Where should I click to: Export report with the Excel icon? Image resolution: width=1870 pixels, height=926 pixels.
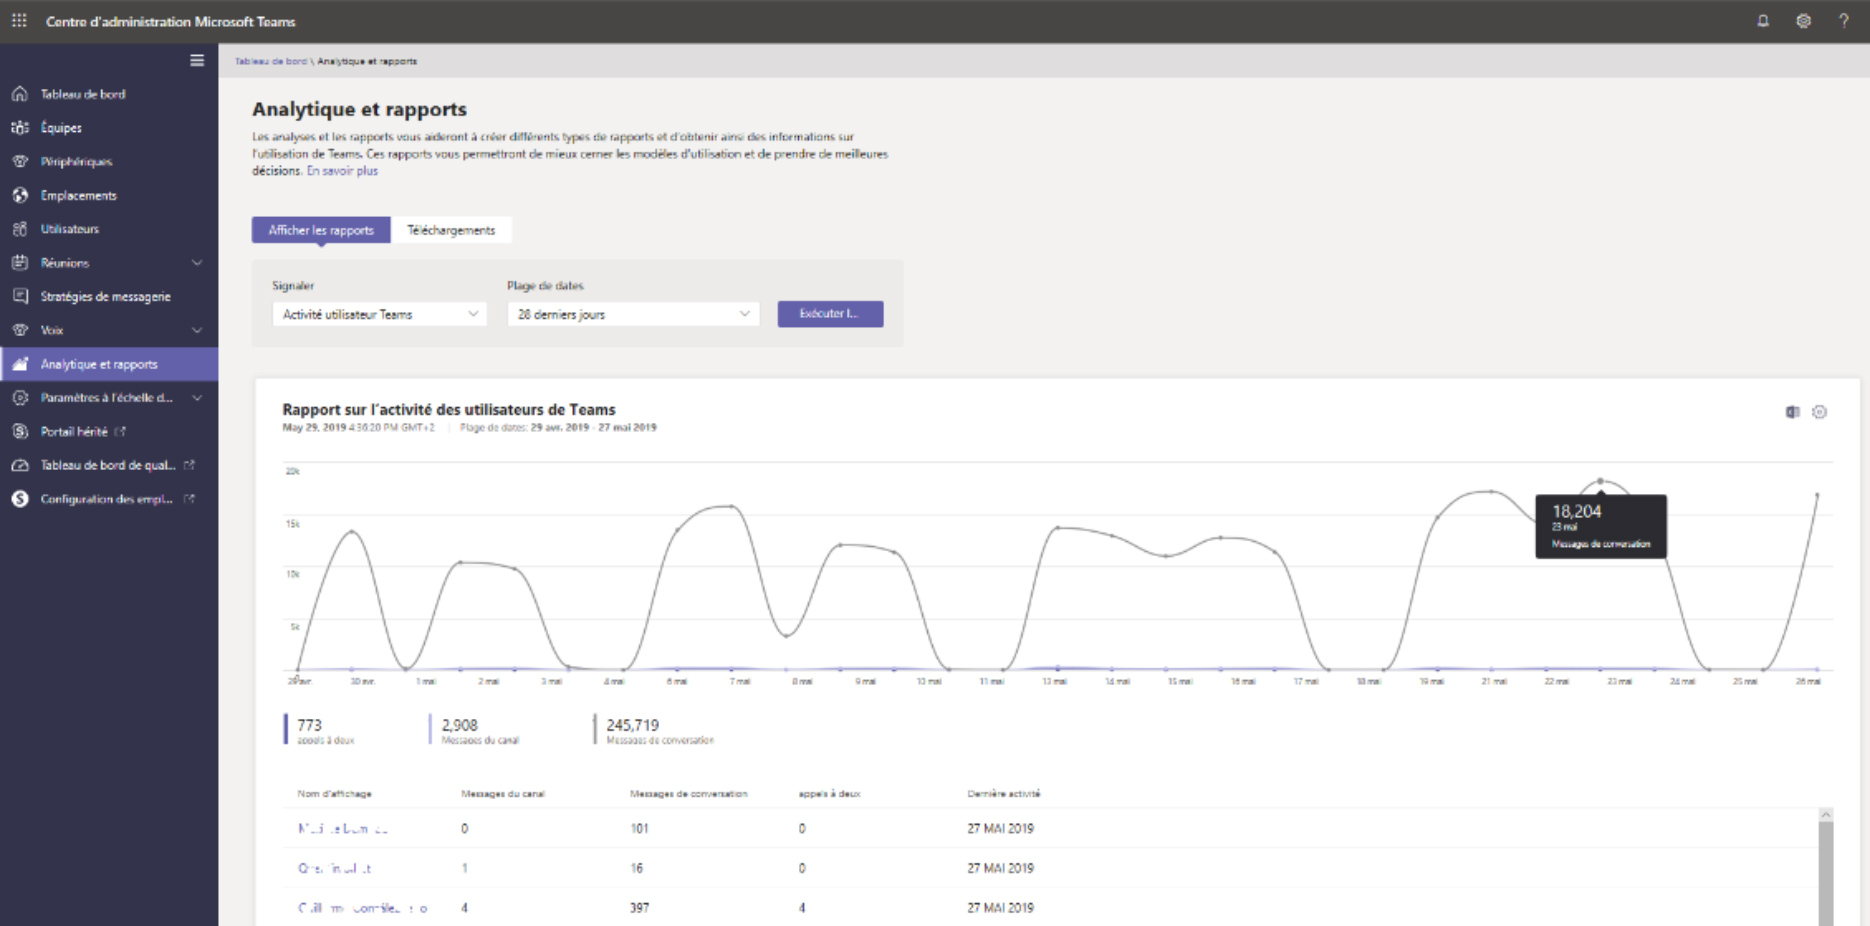coord(1792,412)
